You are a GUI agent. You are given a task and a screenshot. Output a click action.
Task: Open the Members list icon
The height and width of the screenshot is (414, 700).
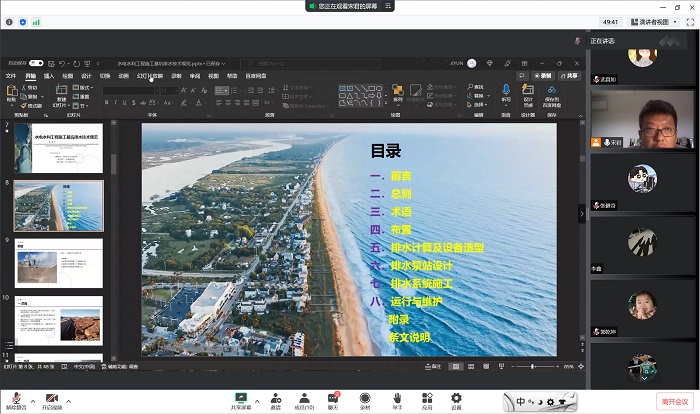[x=304, y=398]
